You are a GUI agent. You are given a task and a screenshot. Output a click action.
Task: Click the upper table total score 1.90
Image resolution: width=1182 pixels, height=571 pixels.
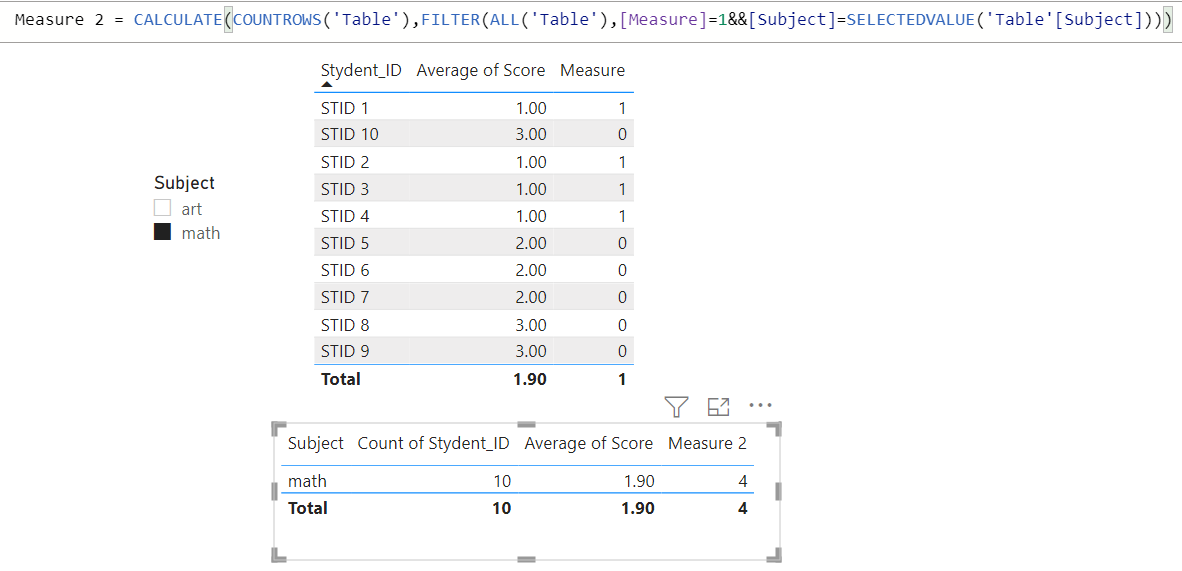[x=530, y=379]
